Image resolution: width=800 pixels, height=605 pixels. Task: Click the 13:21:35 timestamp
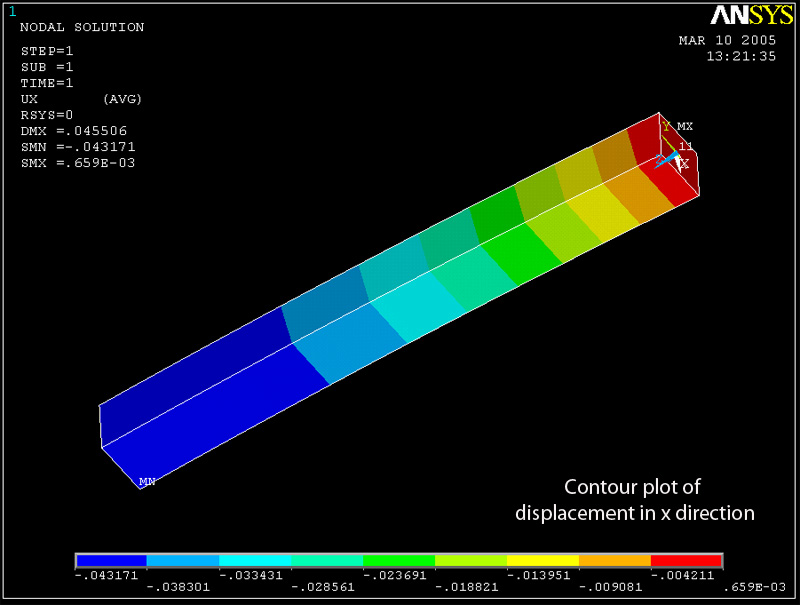click(x=741, y=56)
